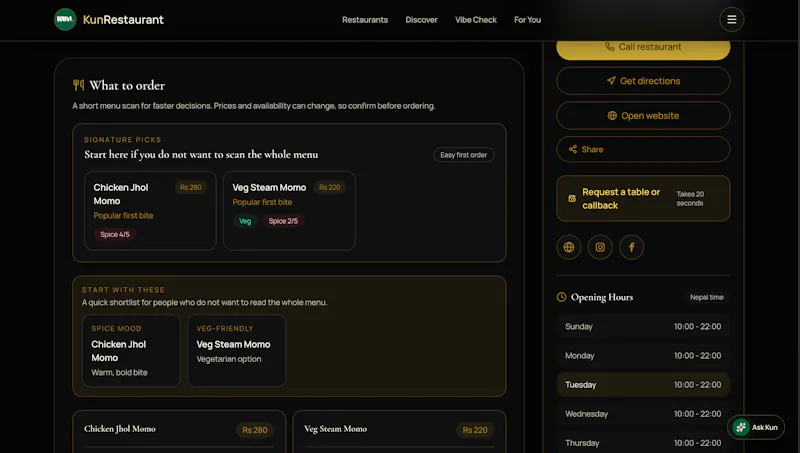Open the bottom Chicken Jhol Momo menu card
The height and width of the screenshot is (453, 800).
tap(179, 431)
